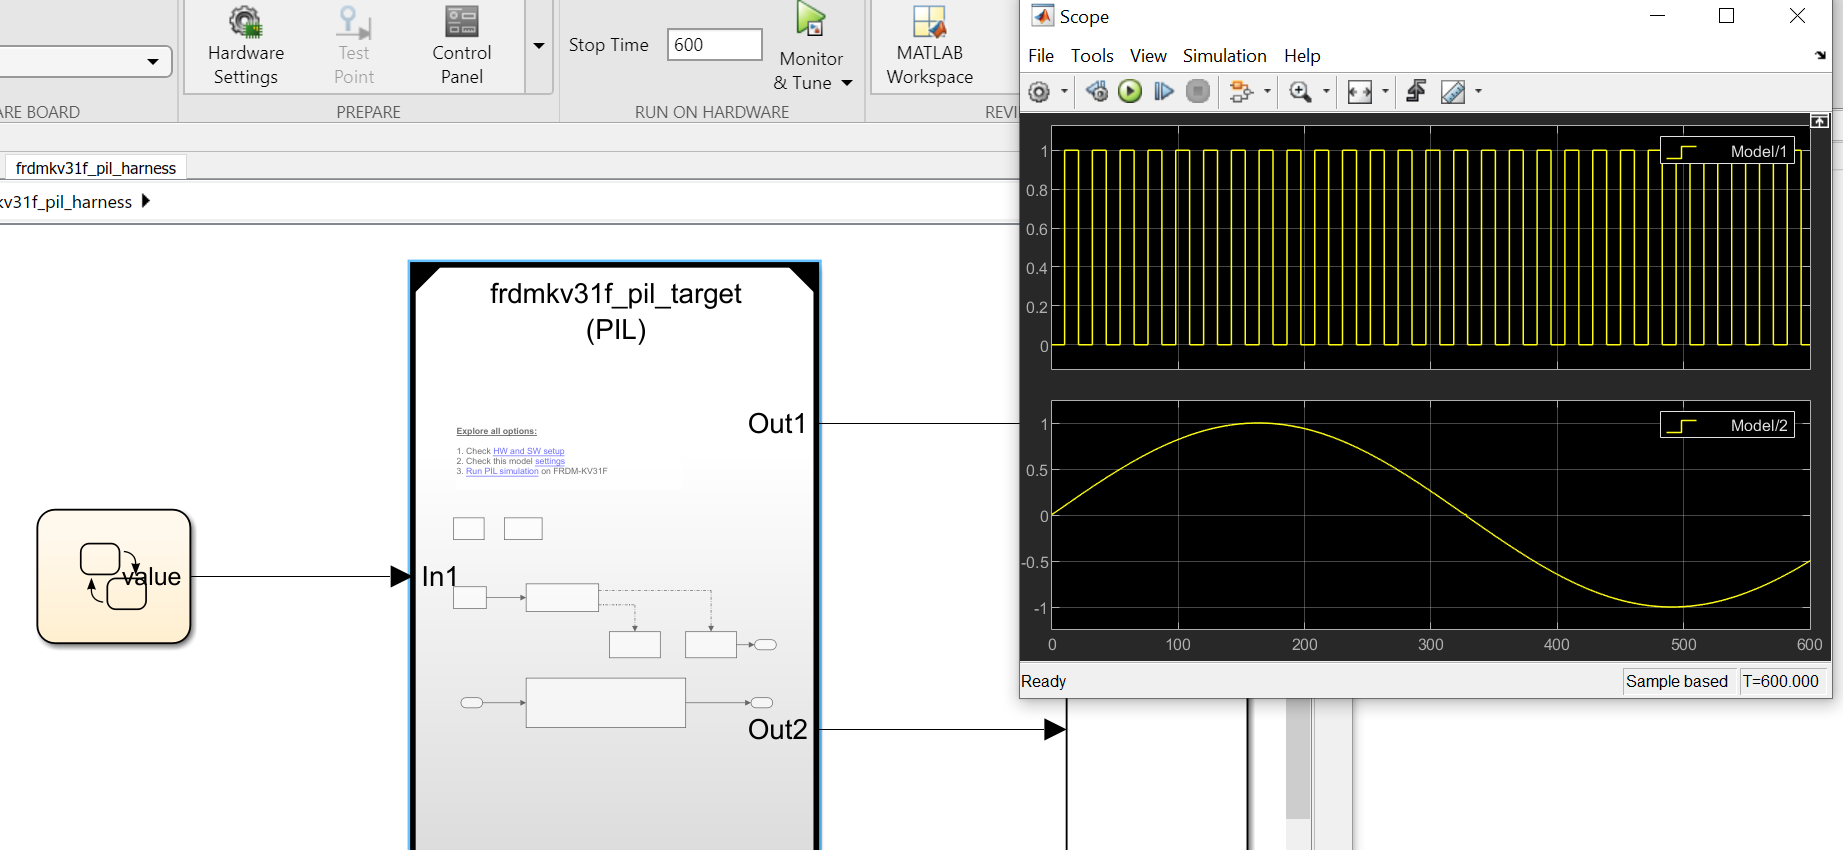Open the scale axes options dropdown
Image resolution: width=1843 pixels, height=850 pixels.
coord(1385,92)
